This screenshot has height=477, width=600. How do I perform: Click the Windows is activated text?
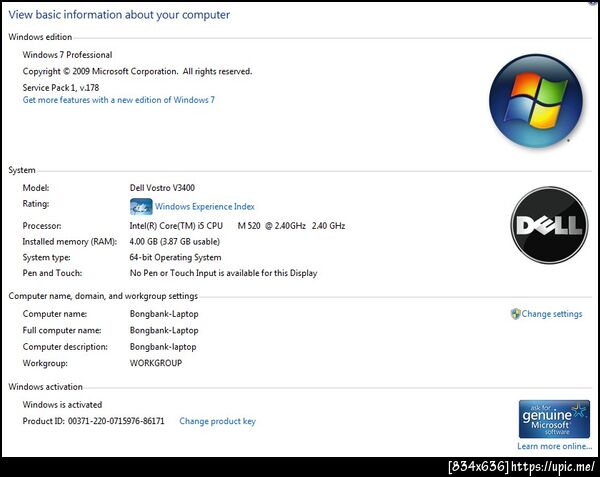[x=62, y=405]
